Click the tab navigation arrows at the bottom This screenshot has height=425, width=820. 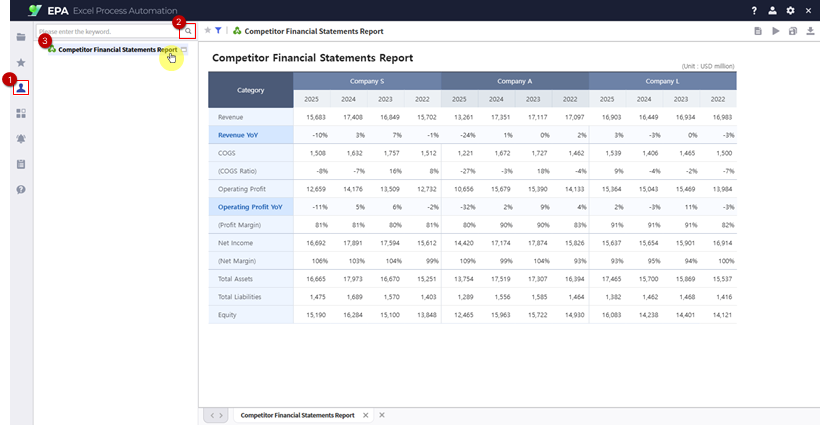(216, 415)
